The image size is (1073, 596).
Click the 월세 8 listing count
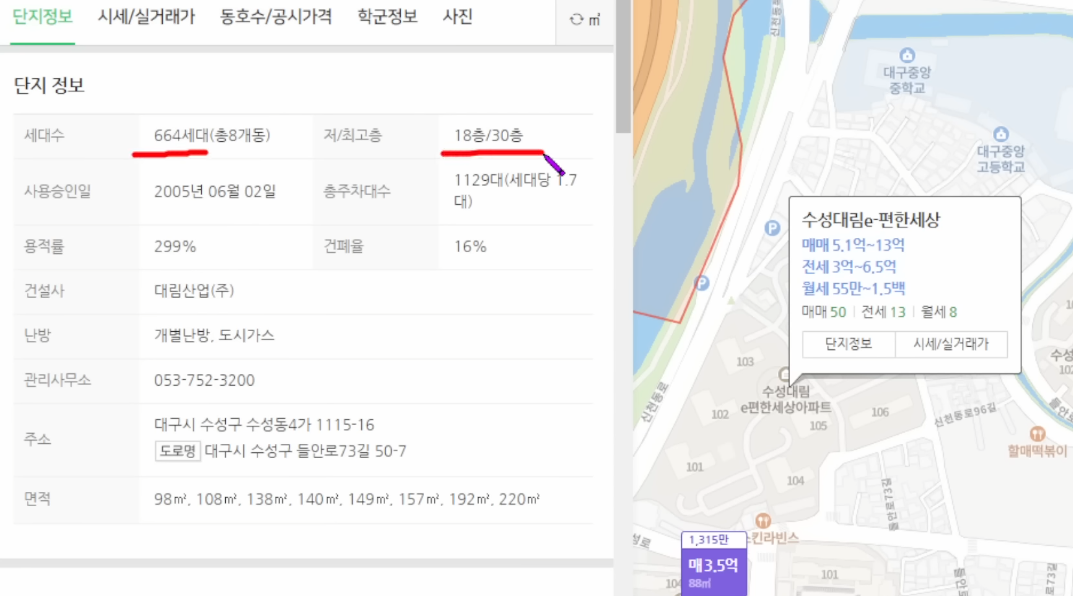click(939, 312)
